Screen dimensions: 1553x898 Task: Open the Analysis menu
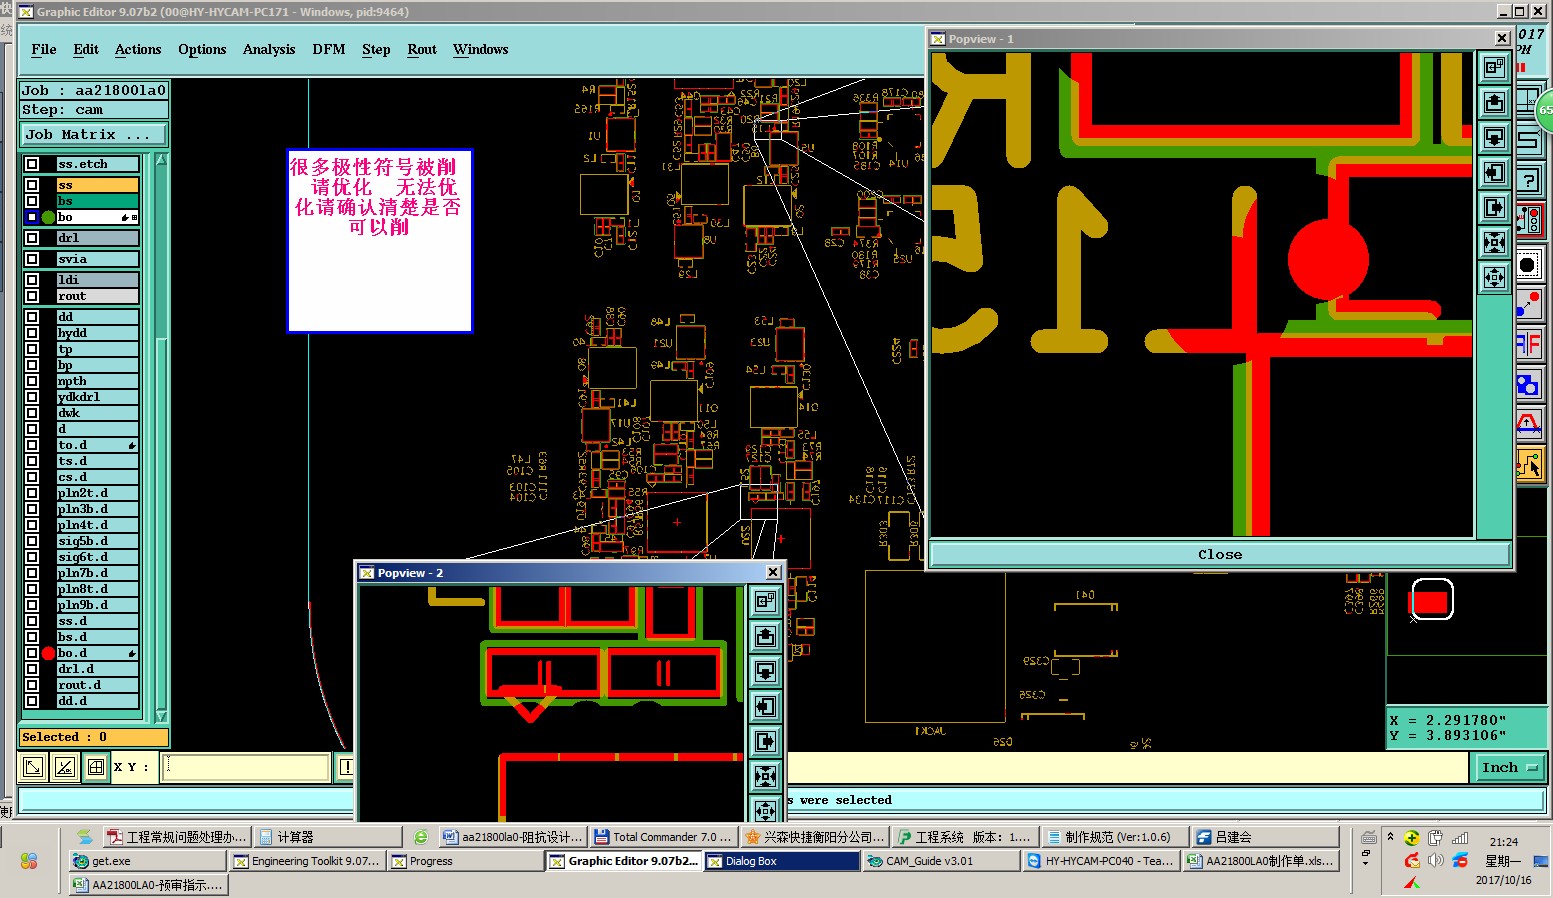coord(269,49)
